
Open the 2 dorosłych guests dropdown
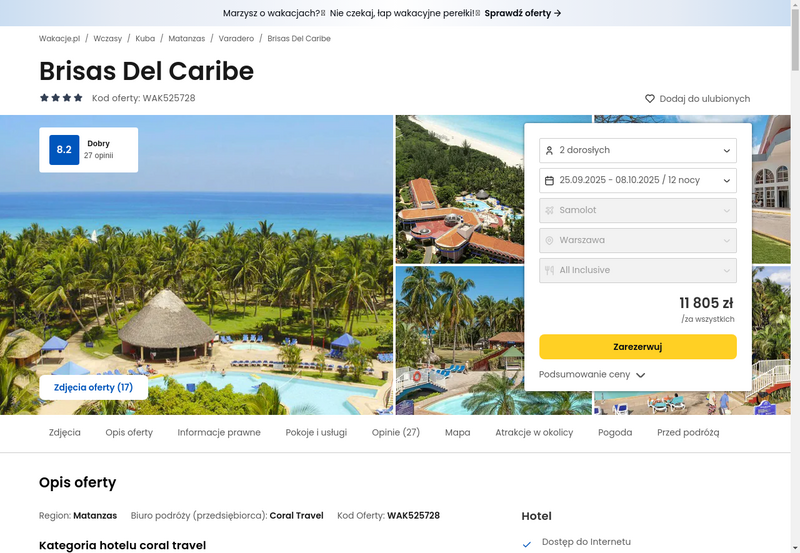click(638, 150)
